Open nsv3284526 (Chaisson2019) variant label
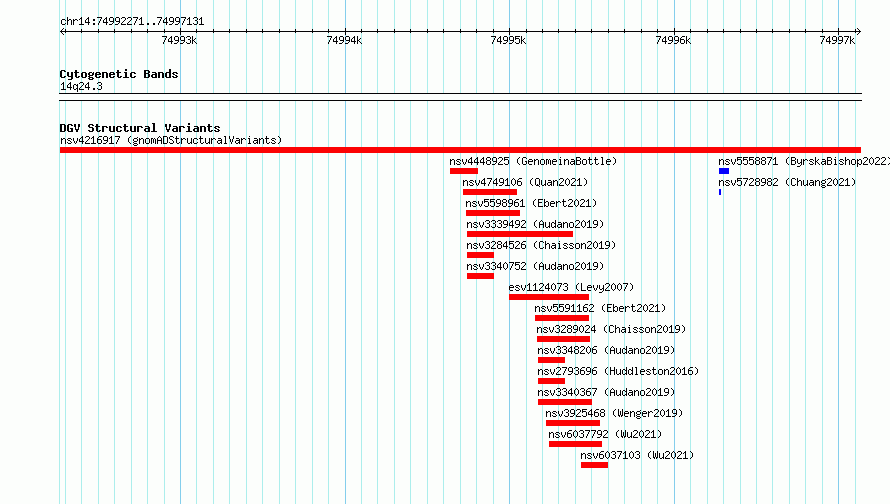The image size is (890, 504). pyautogui.click(x=541, y=245)
